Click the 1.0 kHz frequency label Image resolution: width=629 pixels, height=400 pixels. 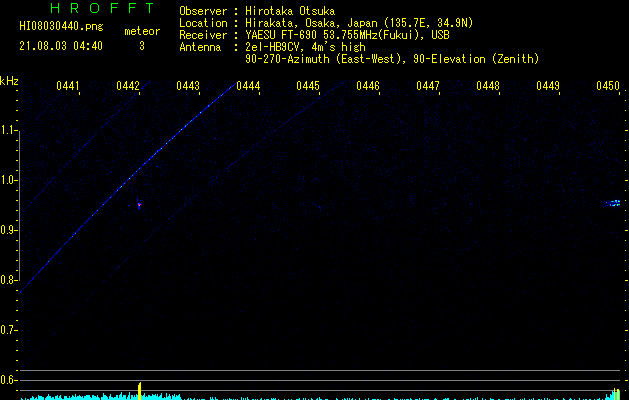click(x=8, y=180)
